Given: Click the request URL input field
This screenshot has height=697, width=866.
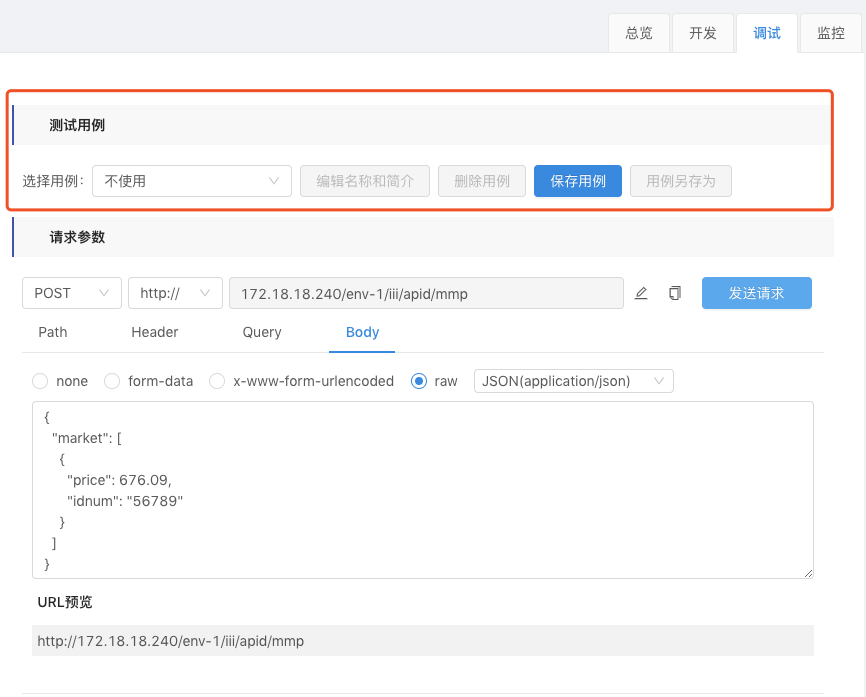Looking at the screenshot, I should (x=426, y=293).
